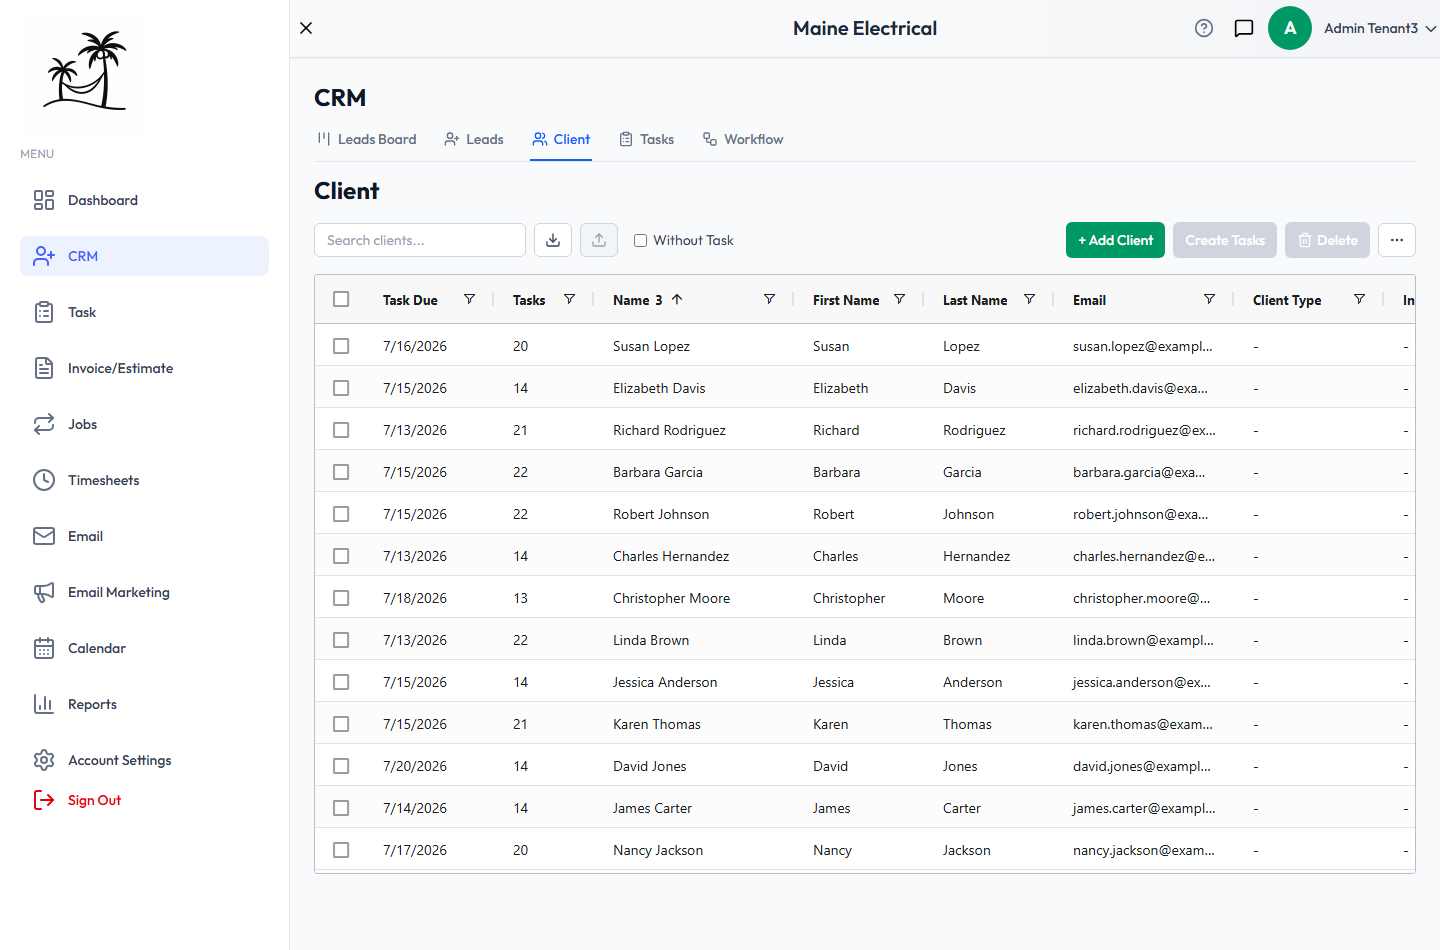Open Invoice/Estimate section

click(144, 368)
